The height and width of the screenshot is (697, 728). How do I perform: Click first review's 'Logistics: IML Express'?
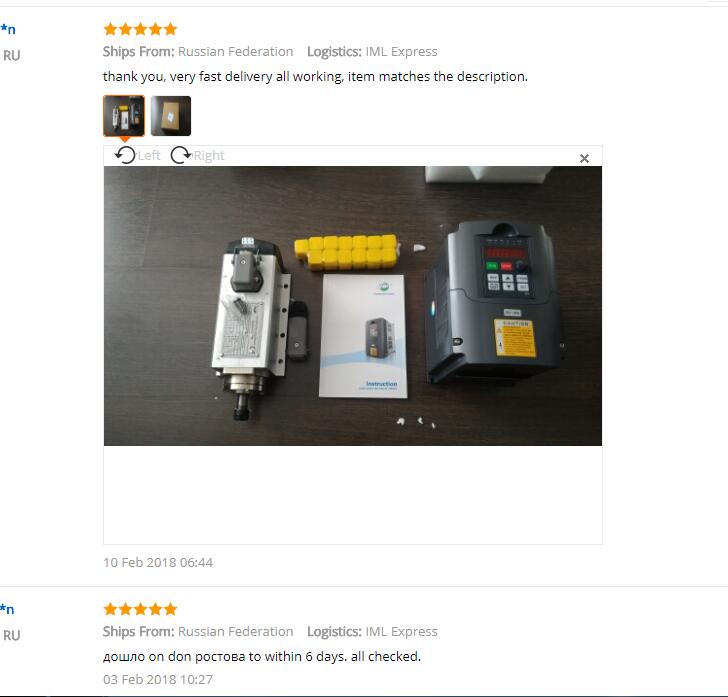[x=372, y=52]
